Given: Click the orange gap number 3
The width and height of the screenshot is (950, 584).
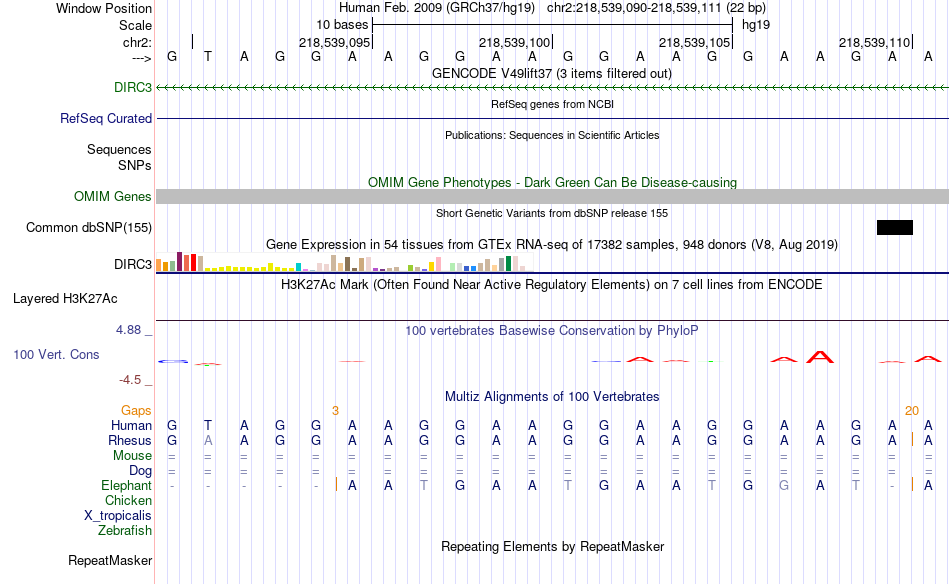Looking at the screenshot, I should click(x=335, y=411).
